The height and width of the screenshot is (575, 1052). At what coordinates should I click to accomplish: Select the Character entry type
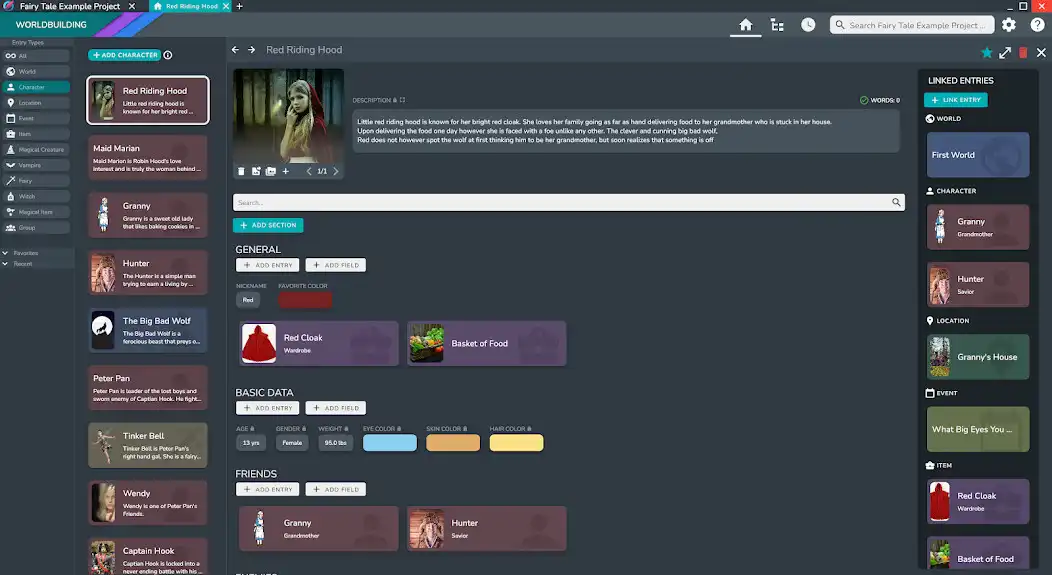(36, 87)
